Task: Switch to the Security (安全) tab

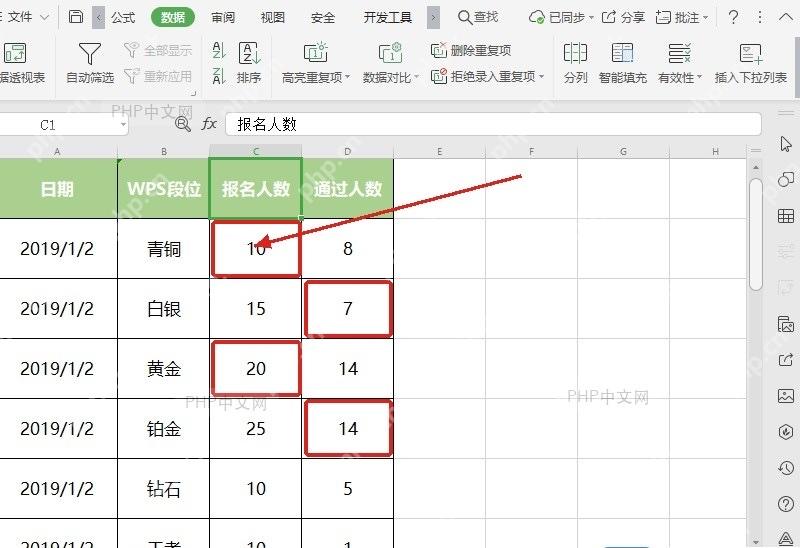Action: (322, 17)
